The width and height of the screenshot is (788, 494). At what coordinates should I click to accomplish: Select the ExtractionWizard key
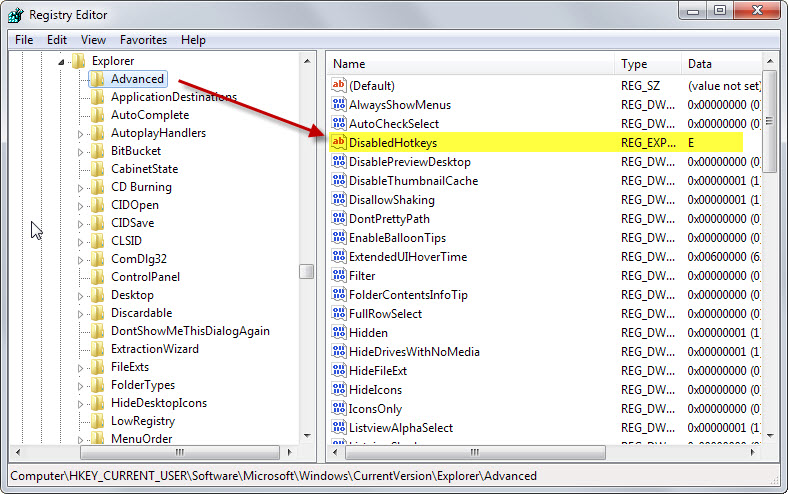click(155, 349)
